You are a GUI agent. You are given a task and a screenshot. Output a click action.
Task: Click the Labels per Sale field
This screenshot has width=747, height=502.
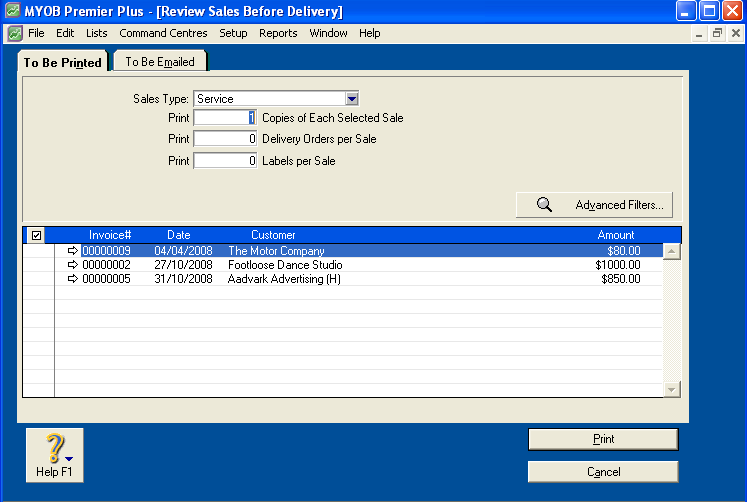click(225, 161)
